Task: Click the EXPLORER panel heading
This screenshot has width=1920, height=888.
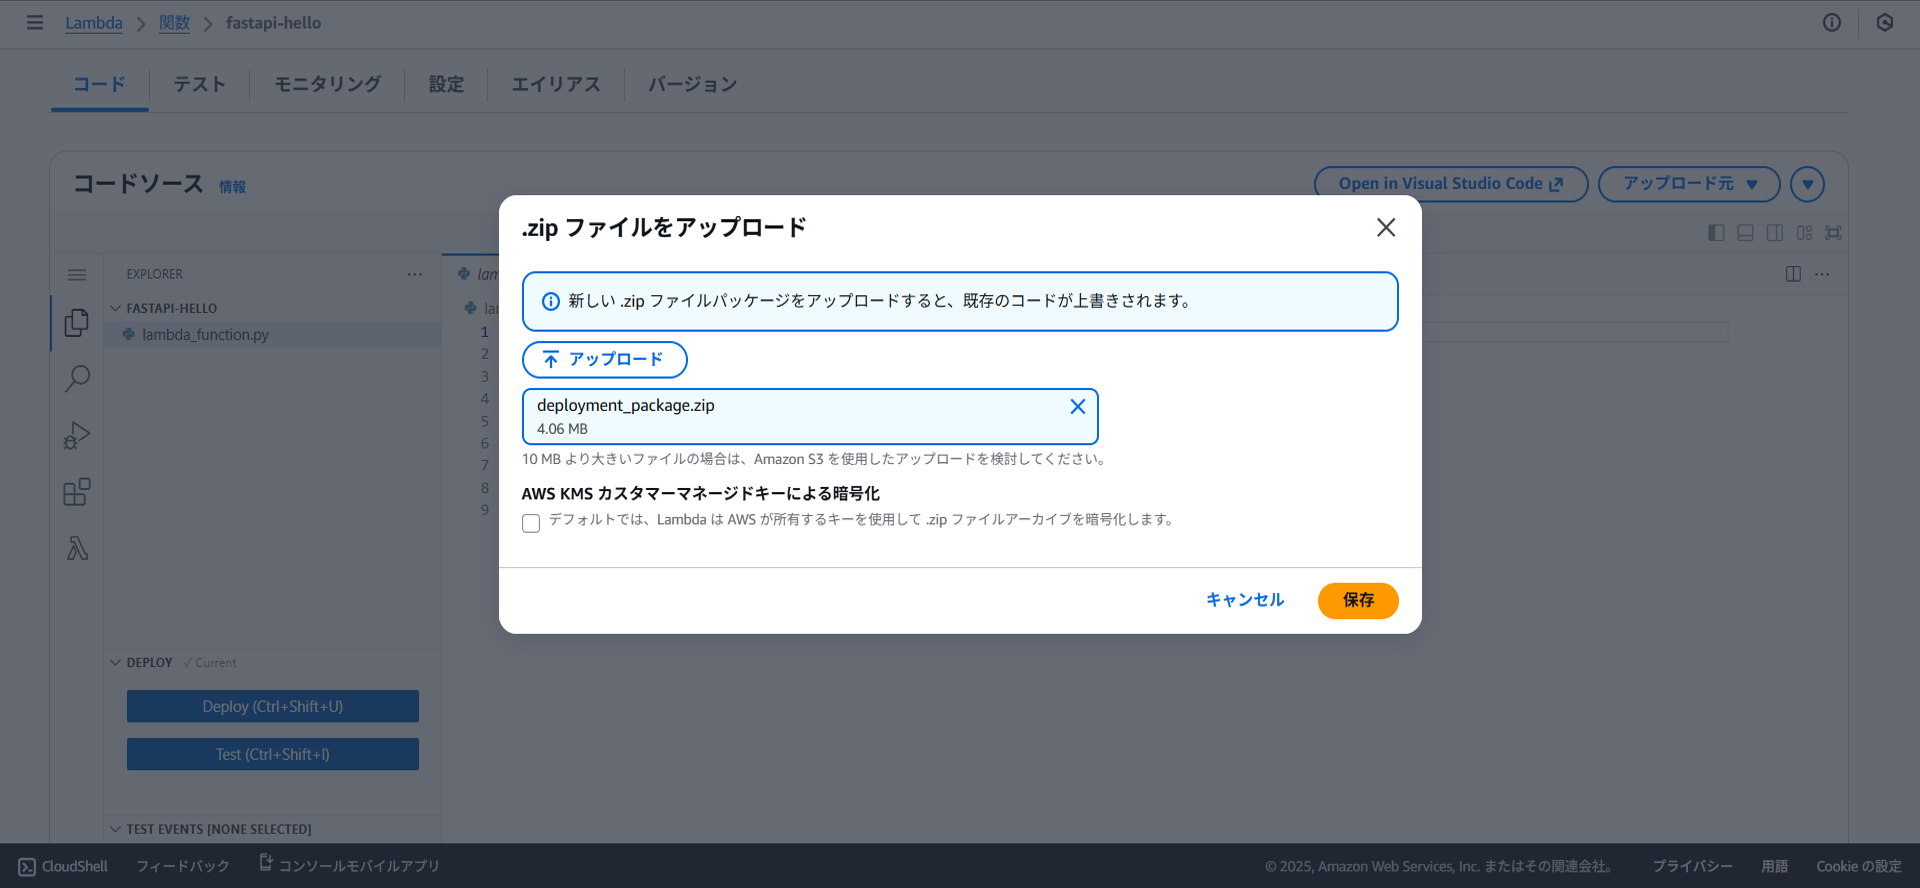Action: pyautogui.click(x=154, y=274)
